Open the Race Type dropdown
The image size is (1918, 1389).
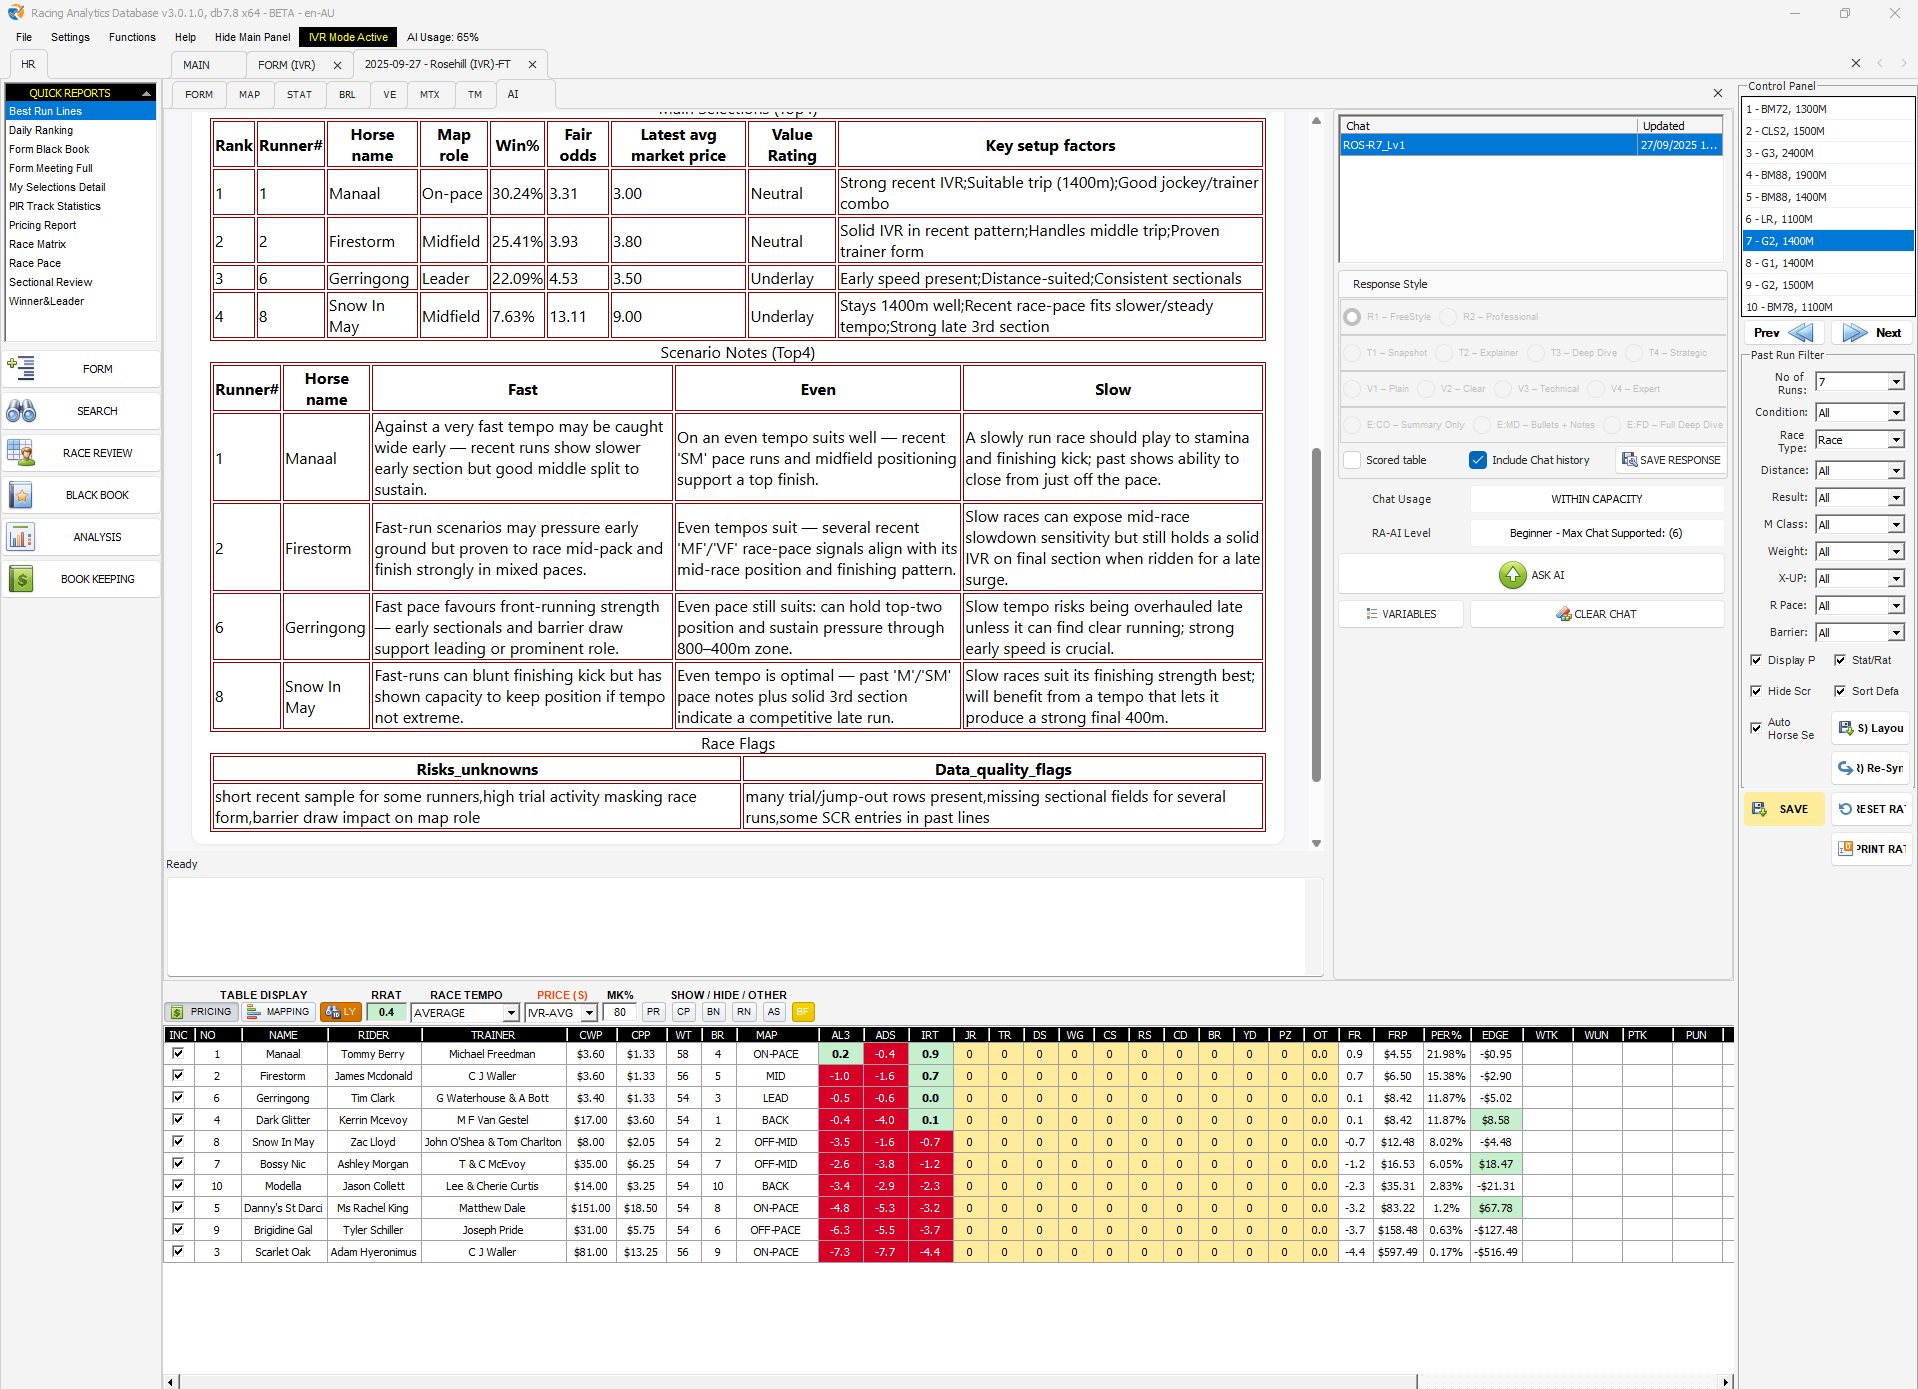coord(1895,440)
